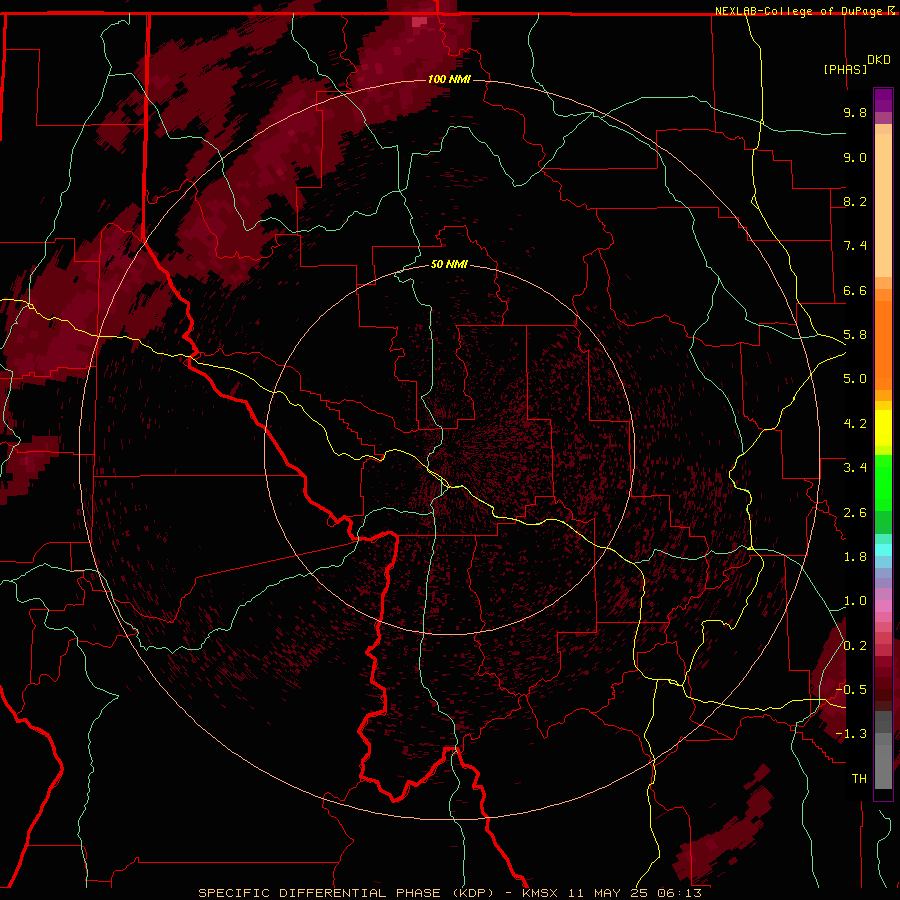Click the gray segment of the color bar

883,751
